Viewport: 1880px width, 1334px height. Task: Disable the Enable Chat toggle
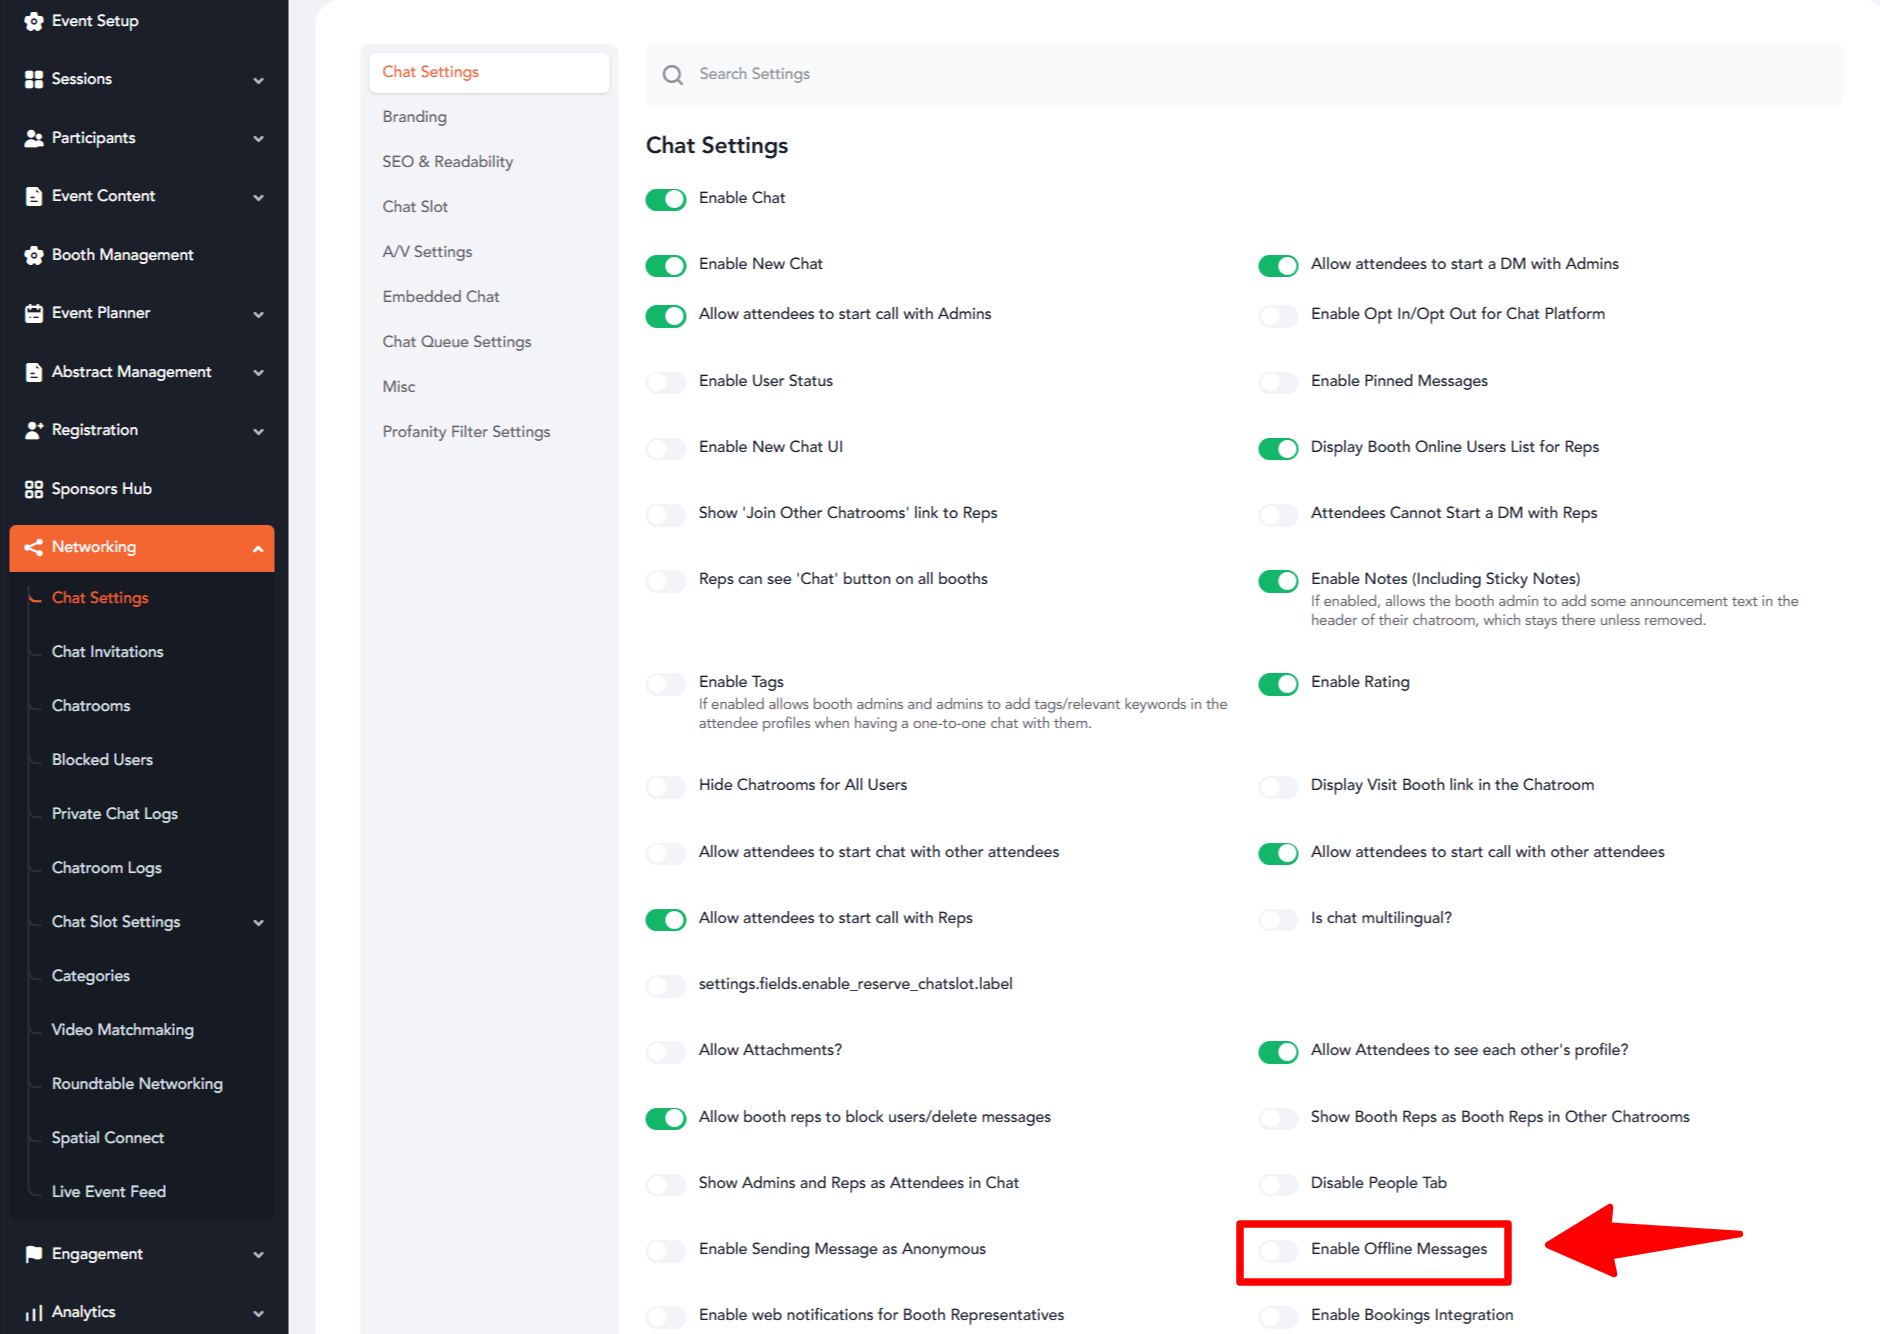(x=665, y=199)
